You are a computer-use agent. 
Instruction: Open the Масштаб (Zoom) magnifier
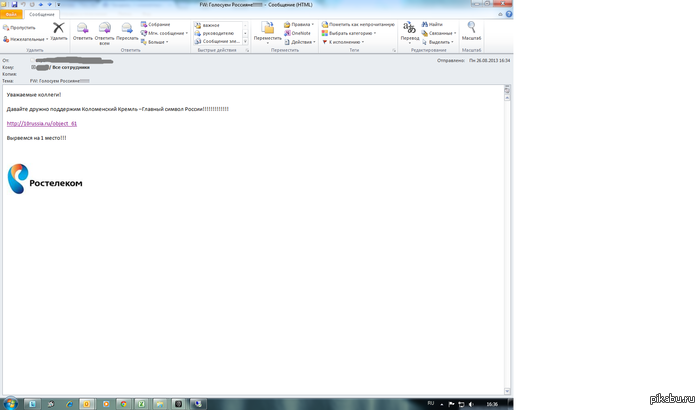click(x=471, y=29)
